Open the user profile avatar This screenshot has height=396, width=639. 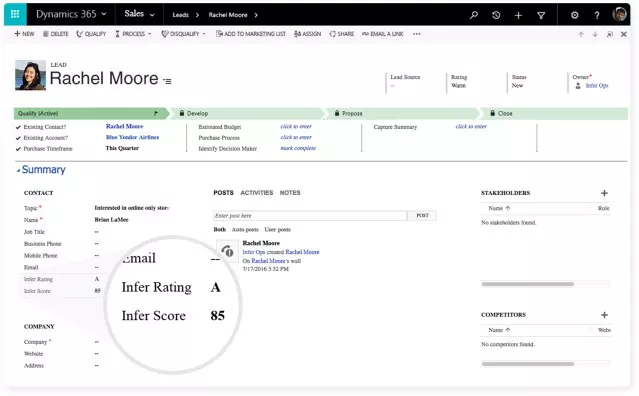tap(619, 14)
